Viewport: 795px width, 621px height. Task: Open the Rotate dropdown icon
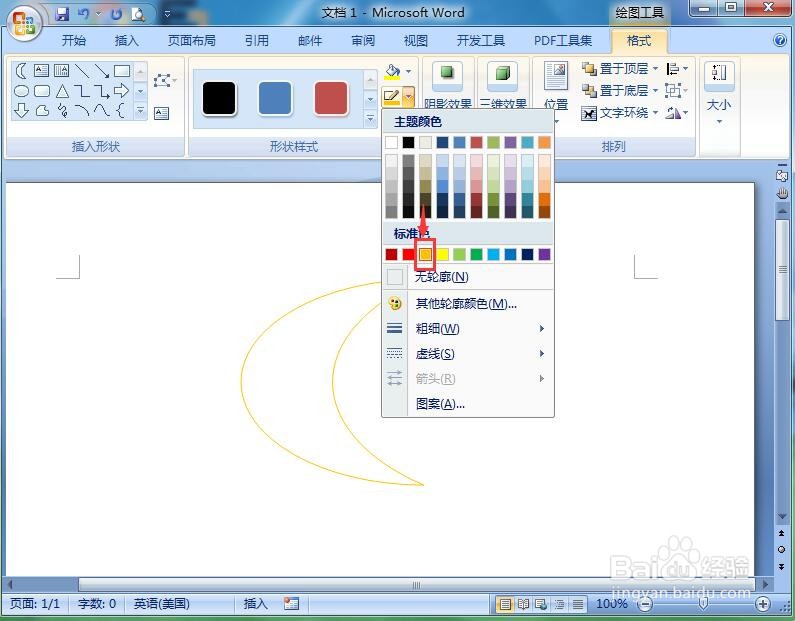coord(677,113)
